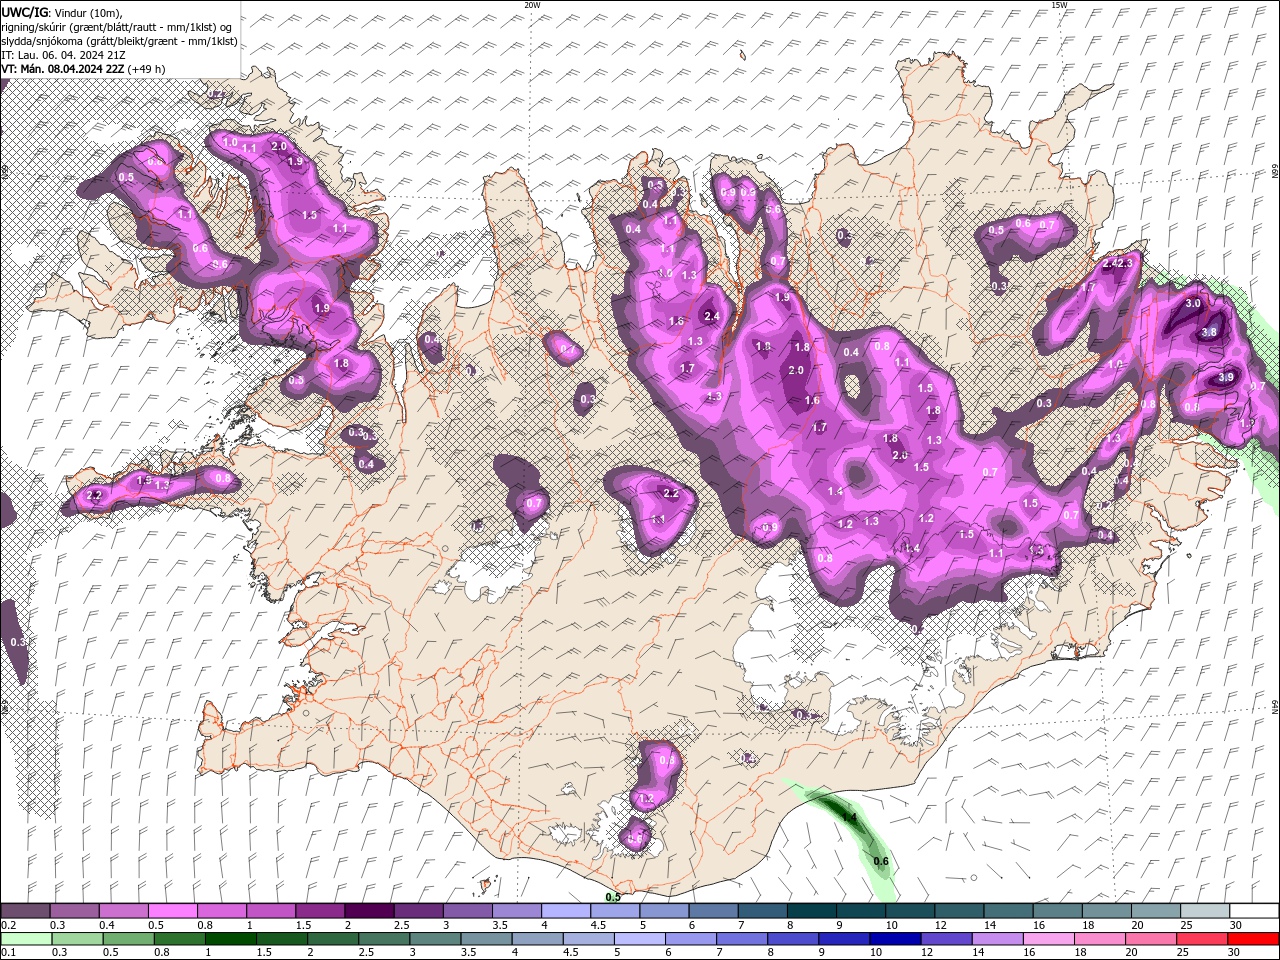This screenshot has width=1280, height=960.
Task: Click the 'VT: Mán. 08.04.2024 22Z (+49 h)' line
Action: click(x=84, y=69)
